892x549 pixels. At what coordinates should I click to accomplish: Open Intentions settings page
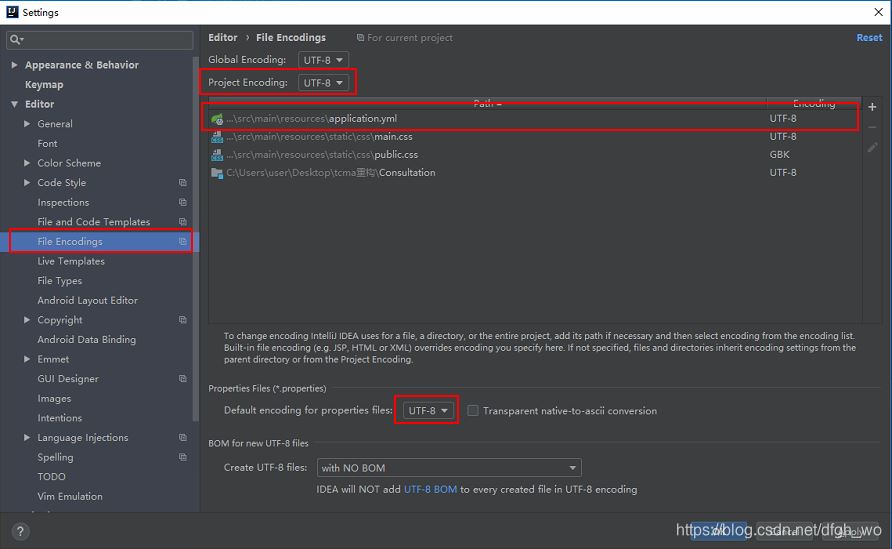(x=60, y=418)
